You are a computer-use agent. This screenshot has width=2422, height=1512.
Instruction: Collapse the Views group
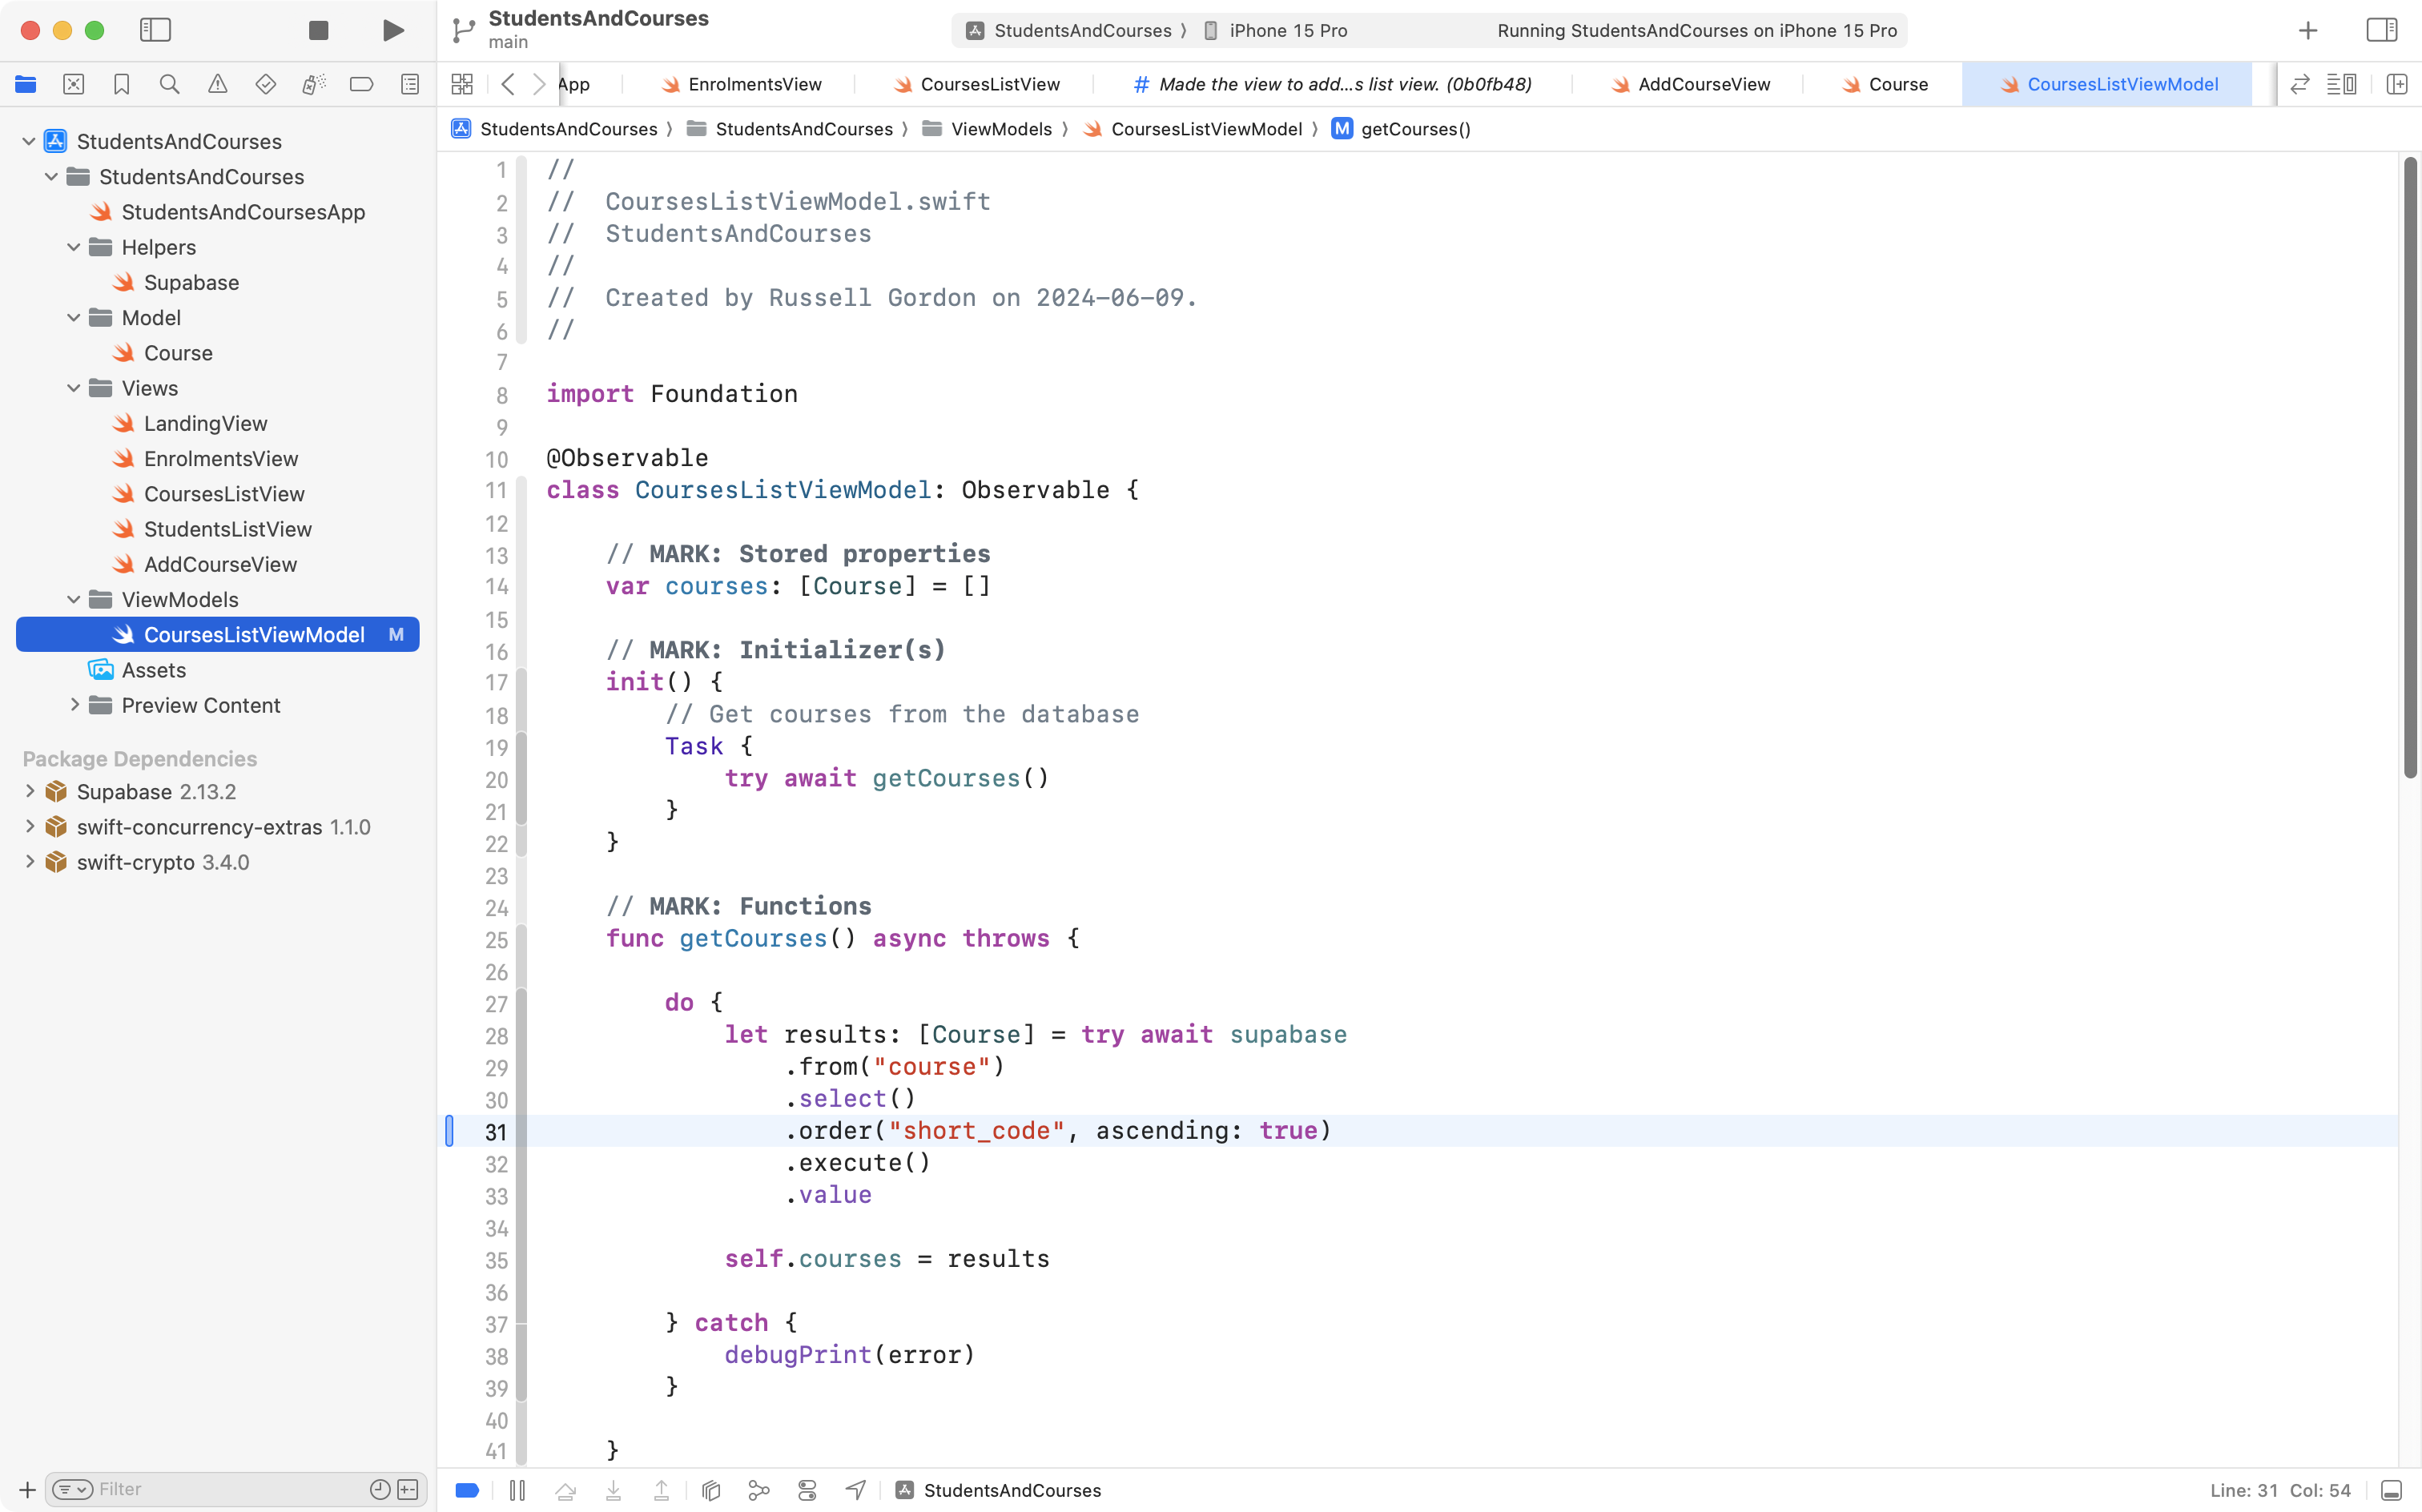[x=72, y=388]
